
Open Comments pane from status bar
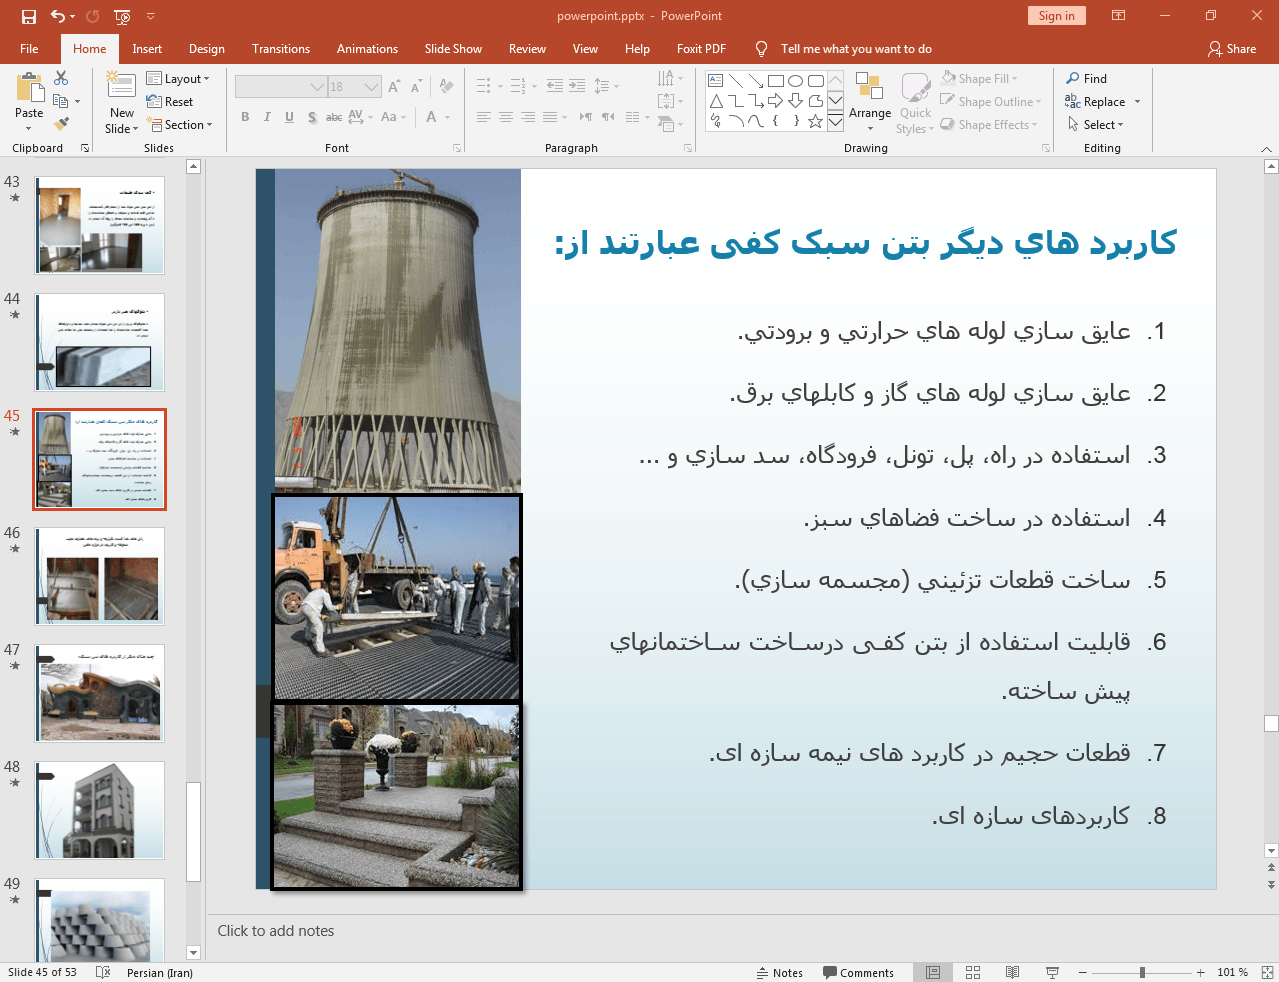click(858, 972)
